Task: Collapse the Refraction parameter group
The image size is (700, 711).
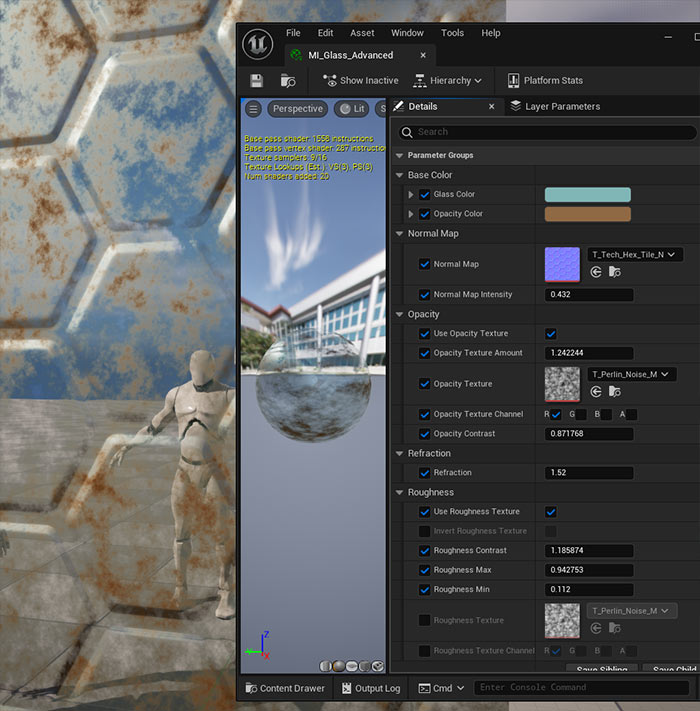Action: pyautogui.click(x=400, y=453)
